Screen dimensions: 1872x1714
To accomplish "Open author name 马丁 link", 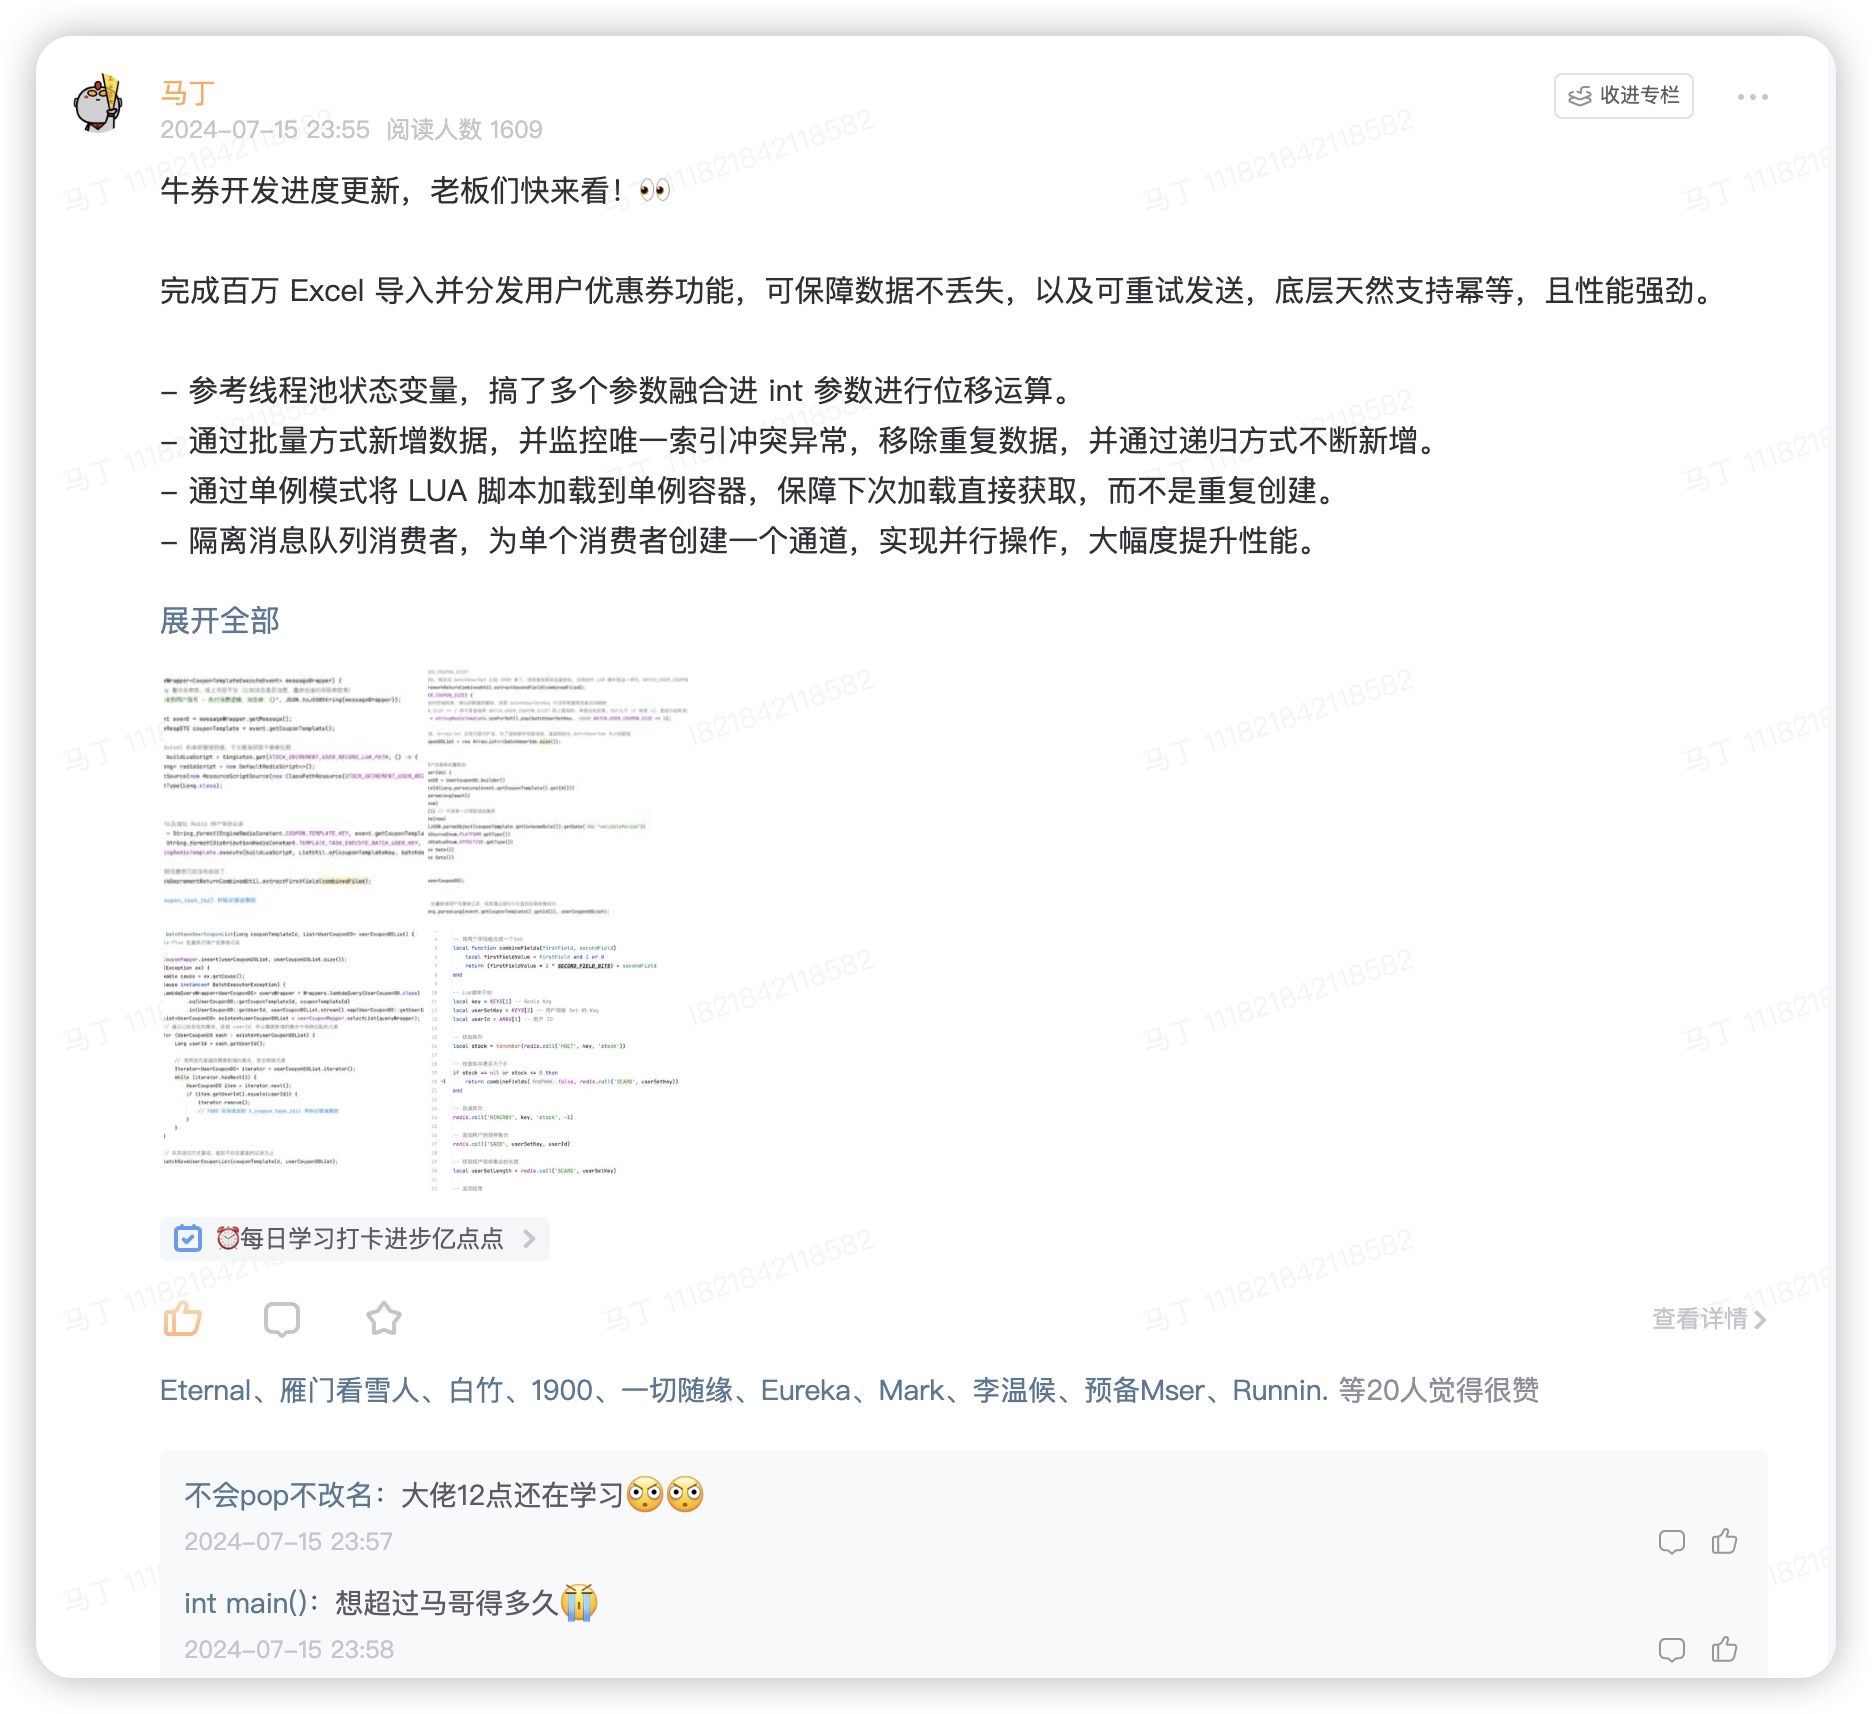I will 187,93.
